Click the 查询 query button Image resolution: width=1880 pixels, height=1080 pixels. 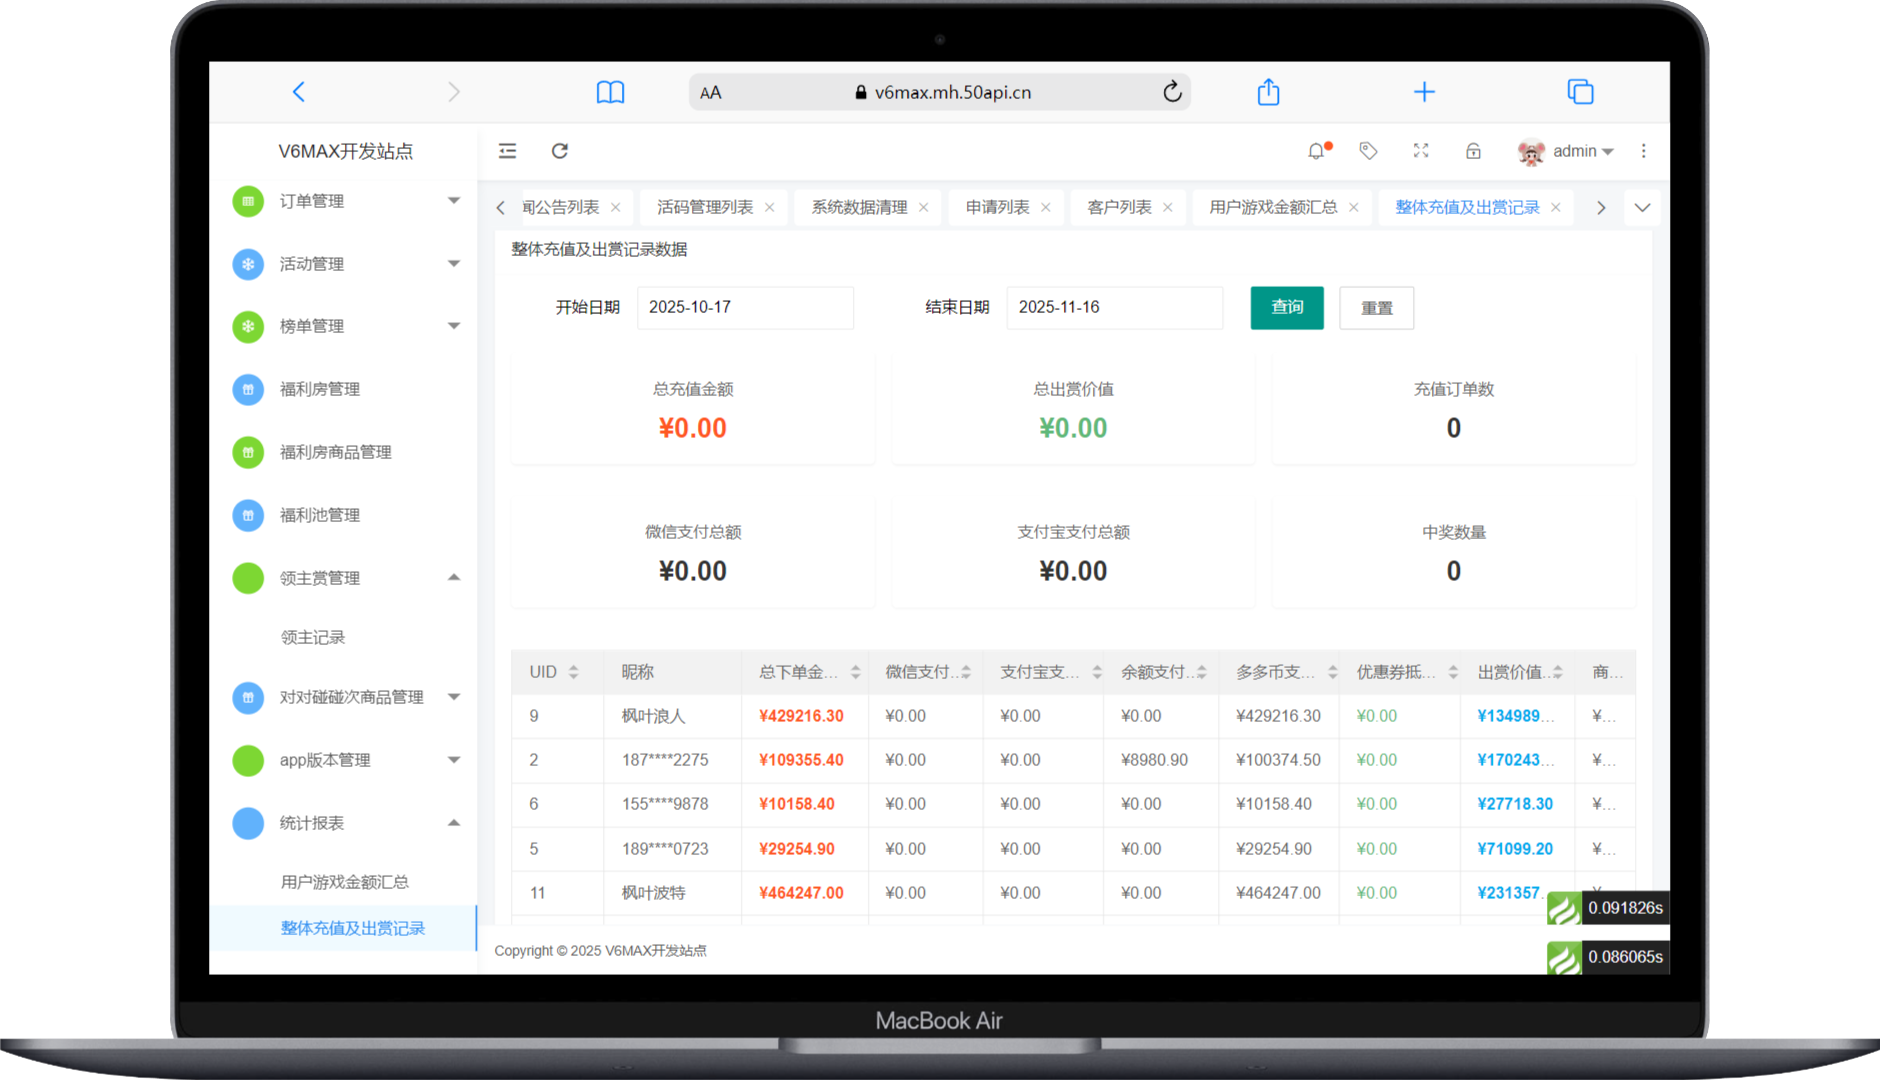point(1286,307)
